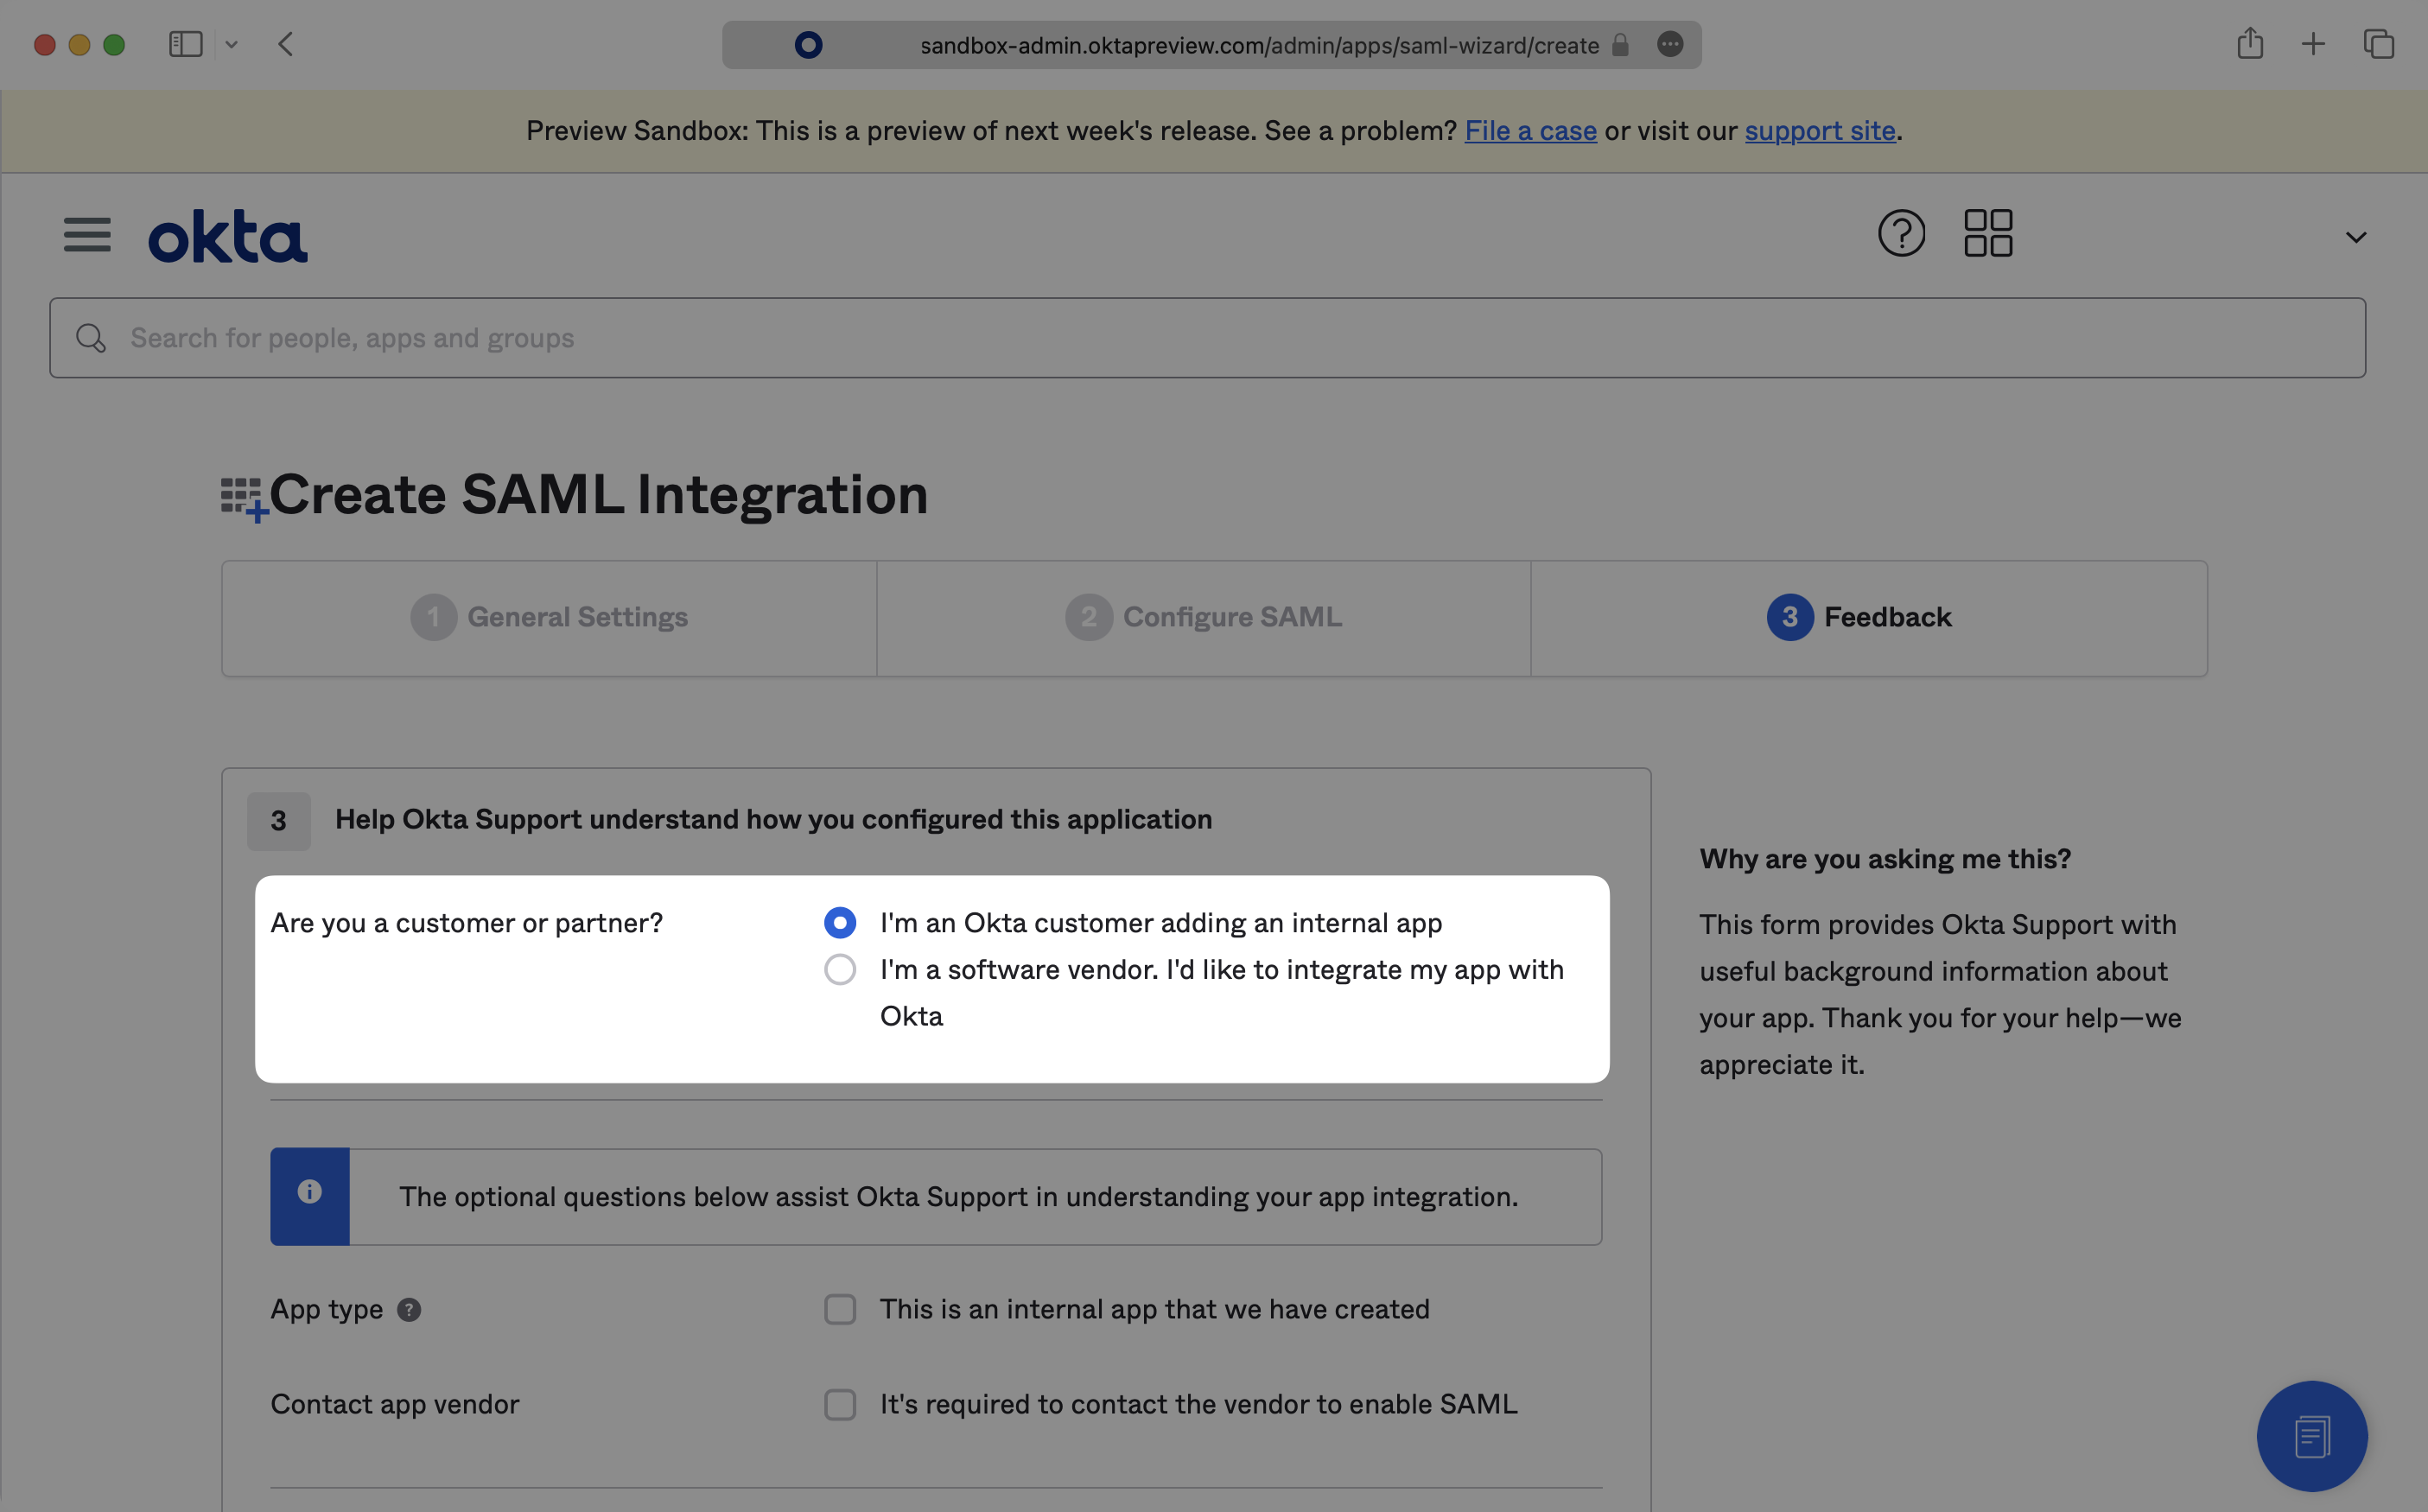Open the hamburger navigation menu
2428x1512 pixels.
pyautogui.click(x=87, y=234)
